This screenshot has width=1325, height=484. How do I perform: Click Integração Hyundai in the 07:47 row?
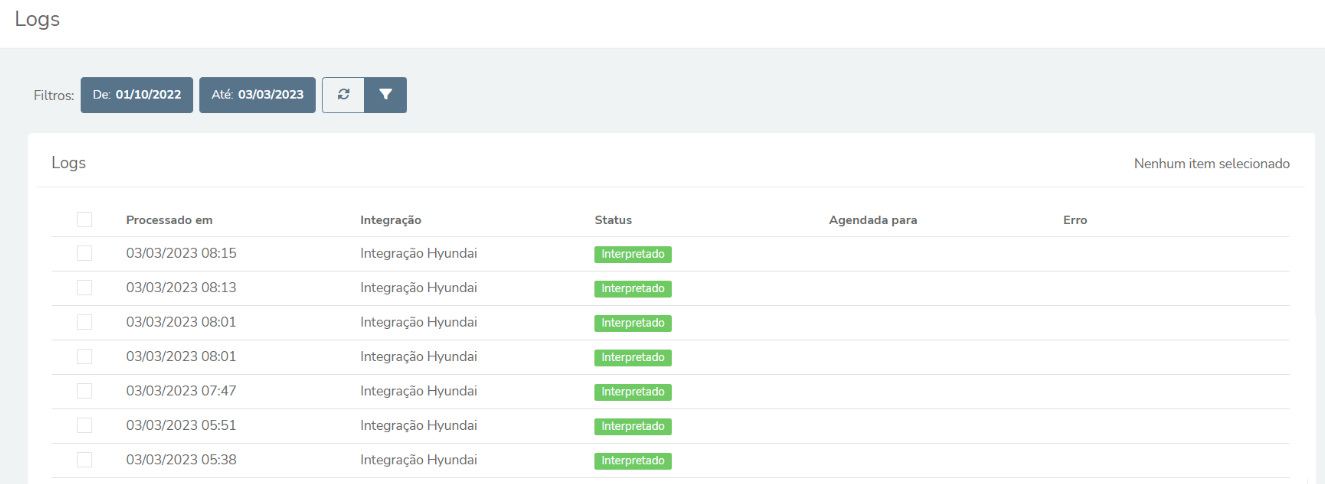[418, 391]
